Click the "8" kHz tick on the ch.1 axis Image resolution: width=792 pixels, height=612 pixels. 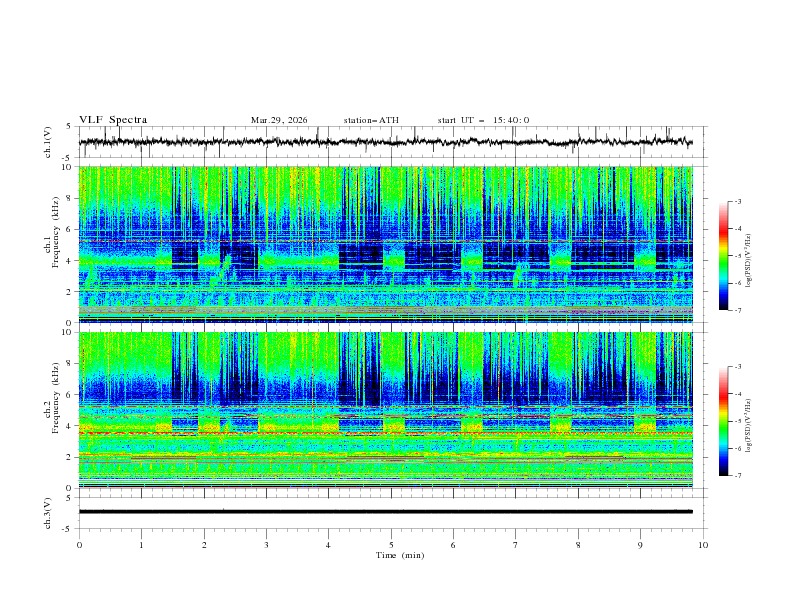pos(70,198)
